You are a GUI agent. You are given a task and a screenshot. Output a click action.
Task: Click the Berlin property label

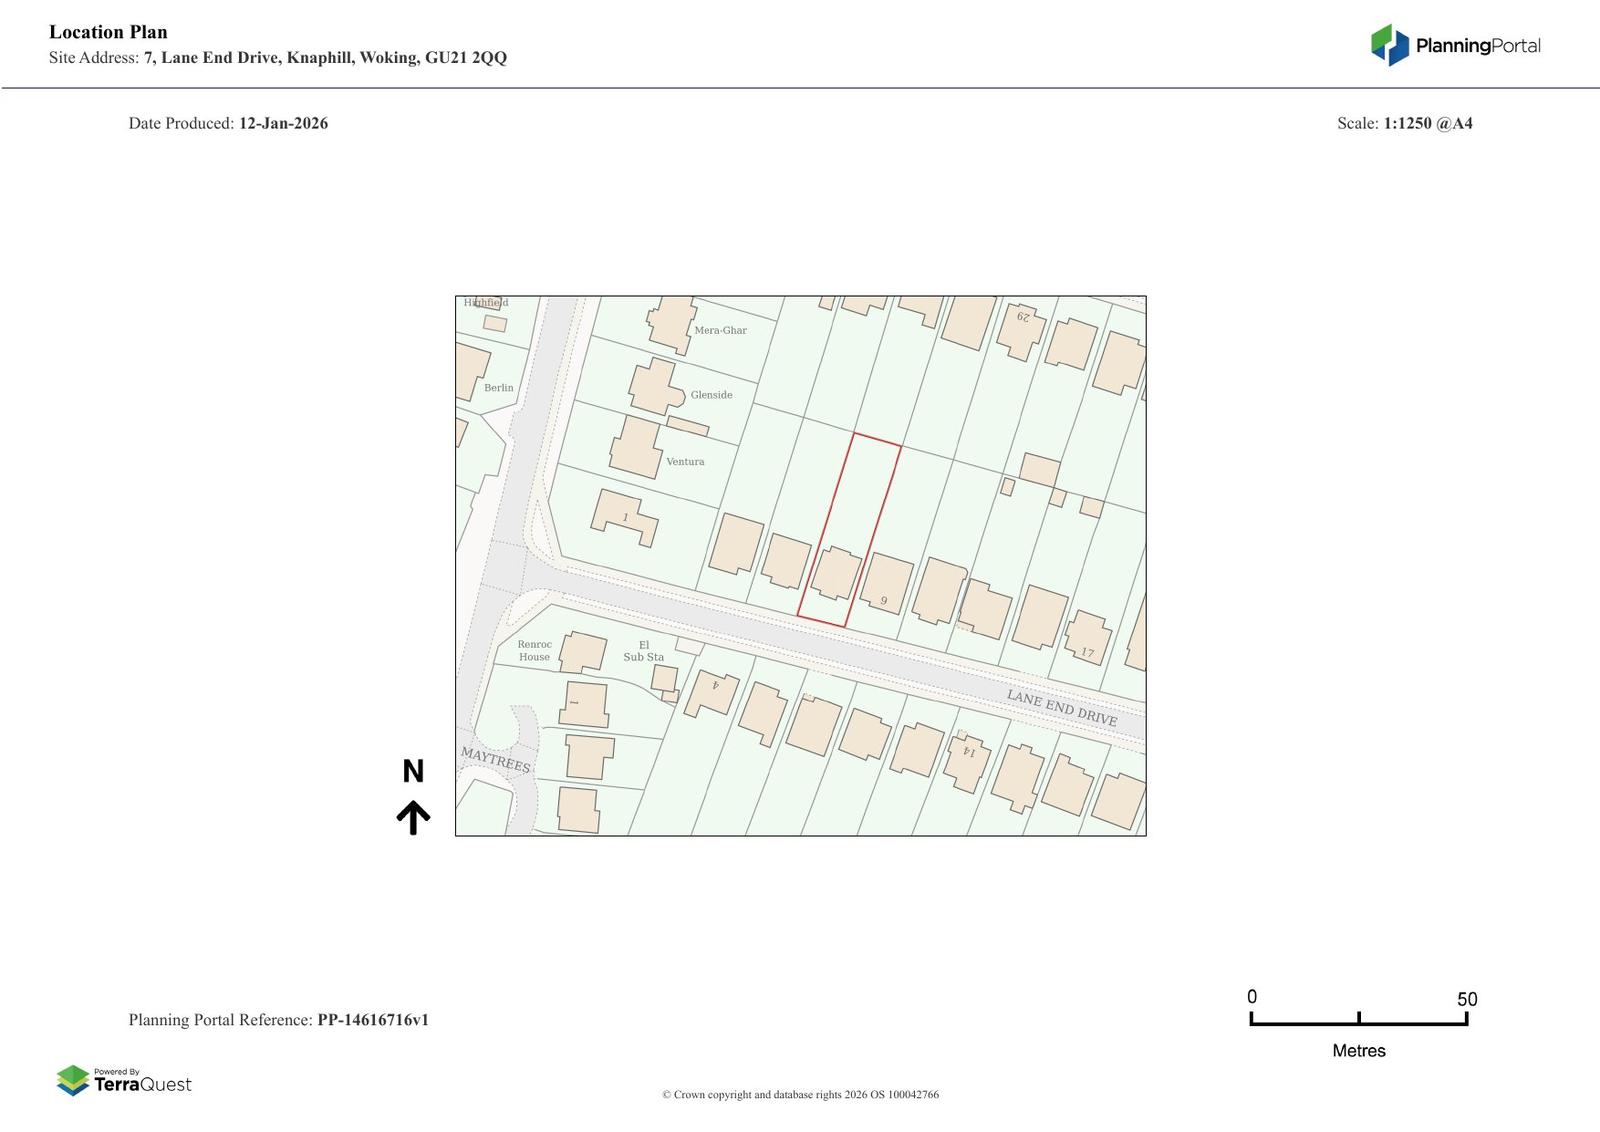click(x=498, y=388)
